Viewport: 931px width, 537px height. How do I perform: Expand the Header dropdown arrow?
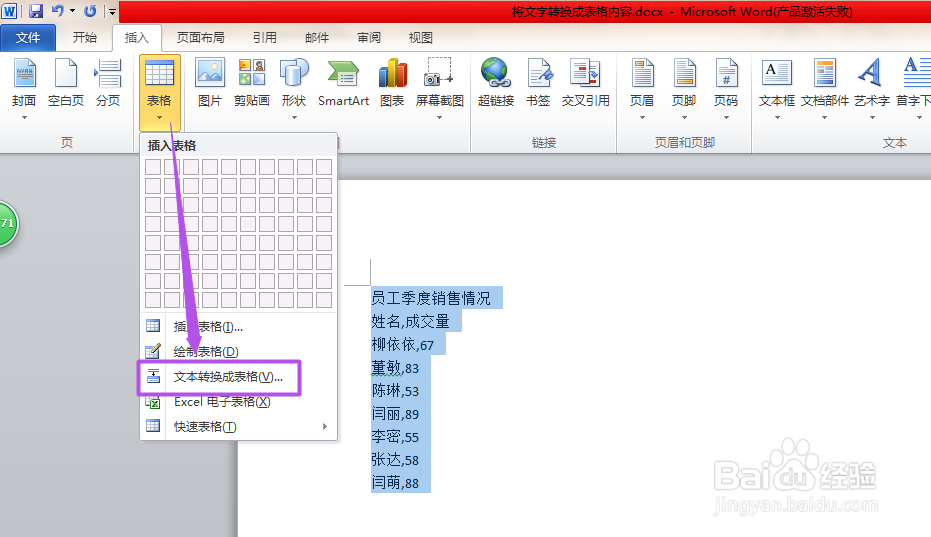coord(642,118)
